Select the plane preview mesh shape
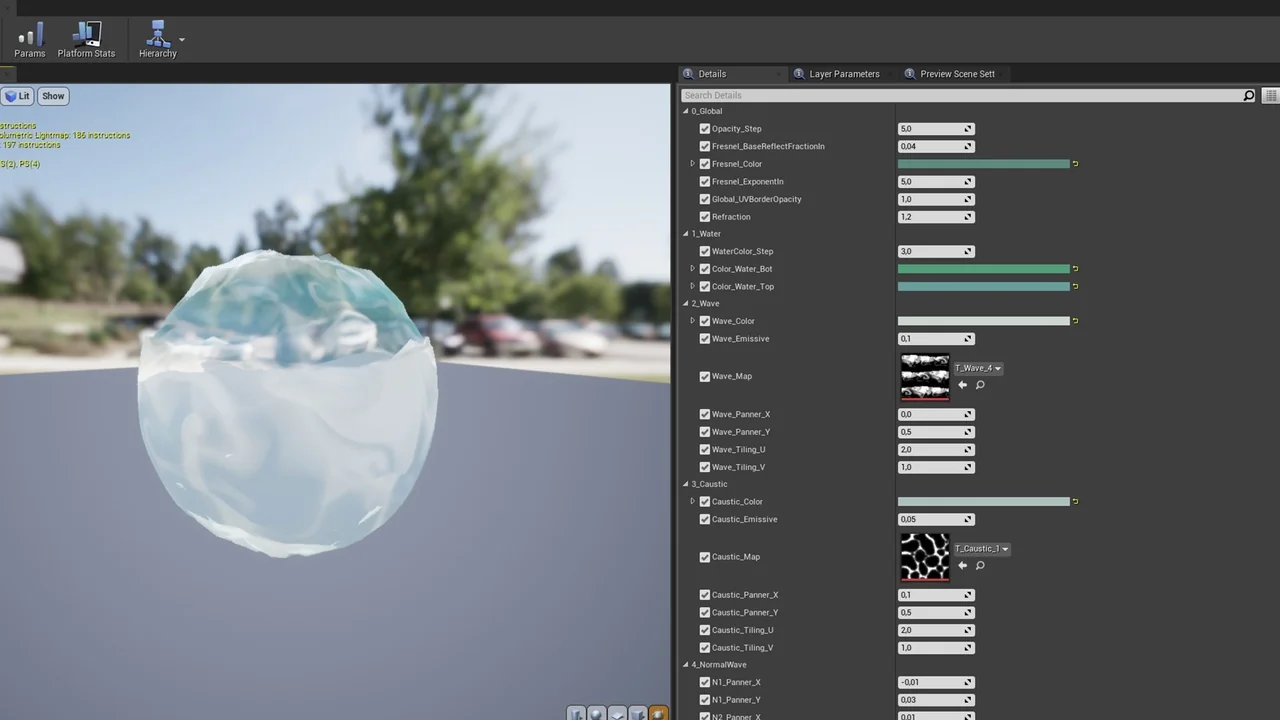Viewport: 1280px width, 720px height. coord(617,714)
